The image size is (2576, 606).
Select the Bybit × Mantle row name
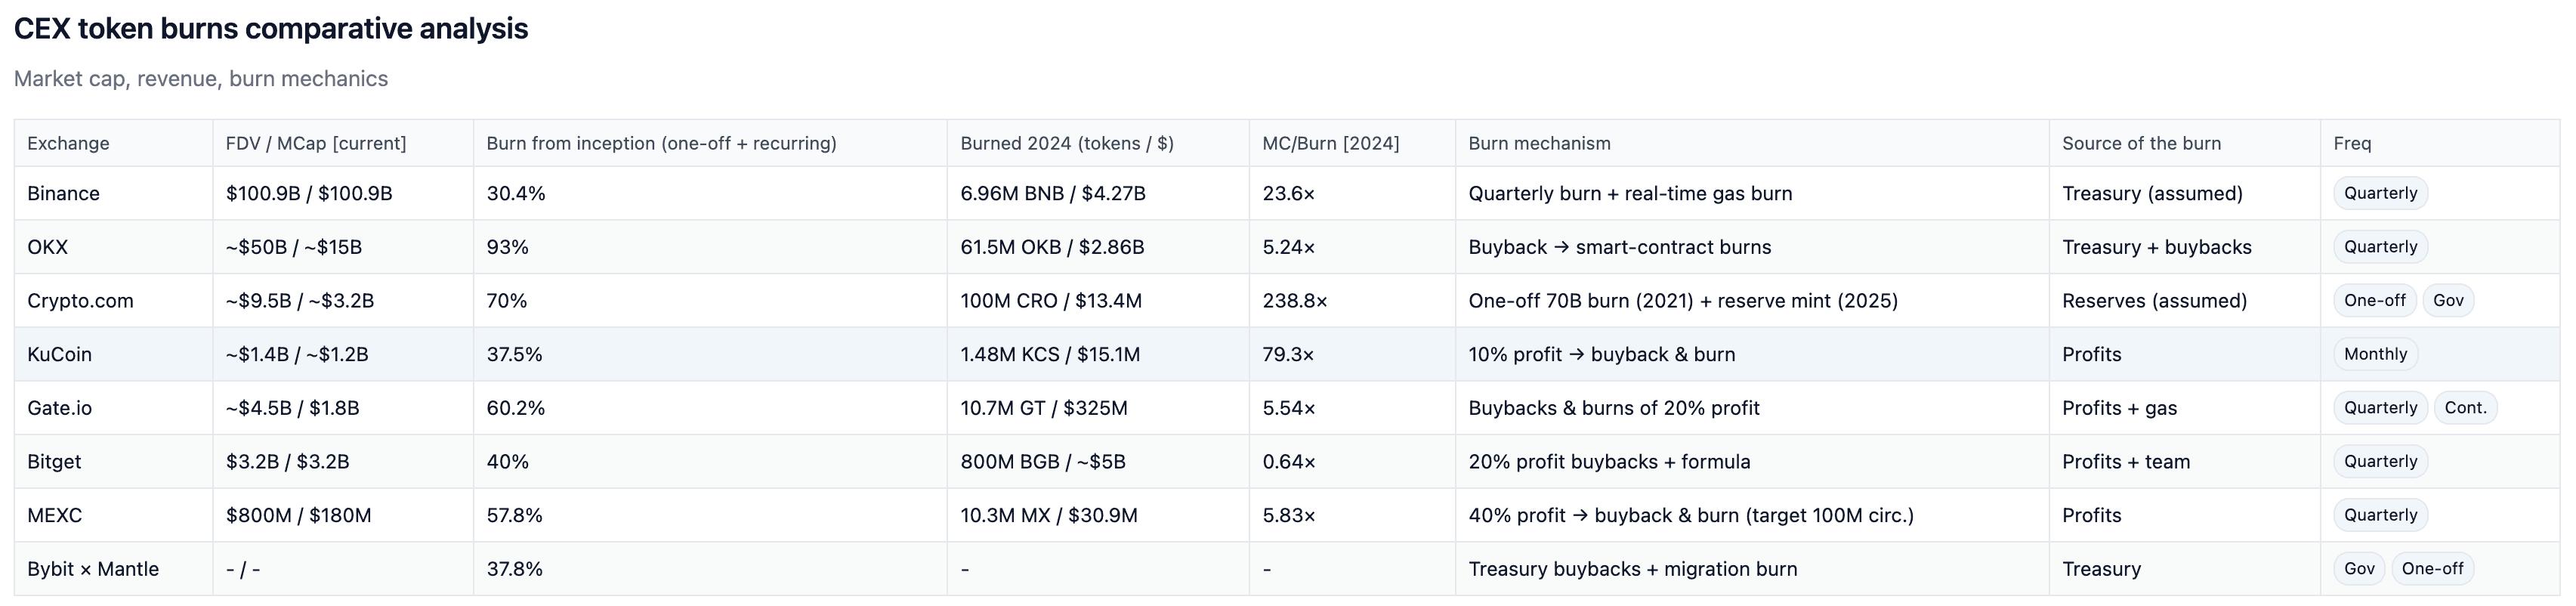coord(93,569)
